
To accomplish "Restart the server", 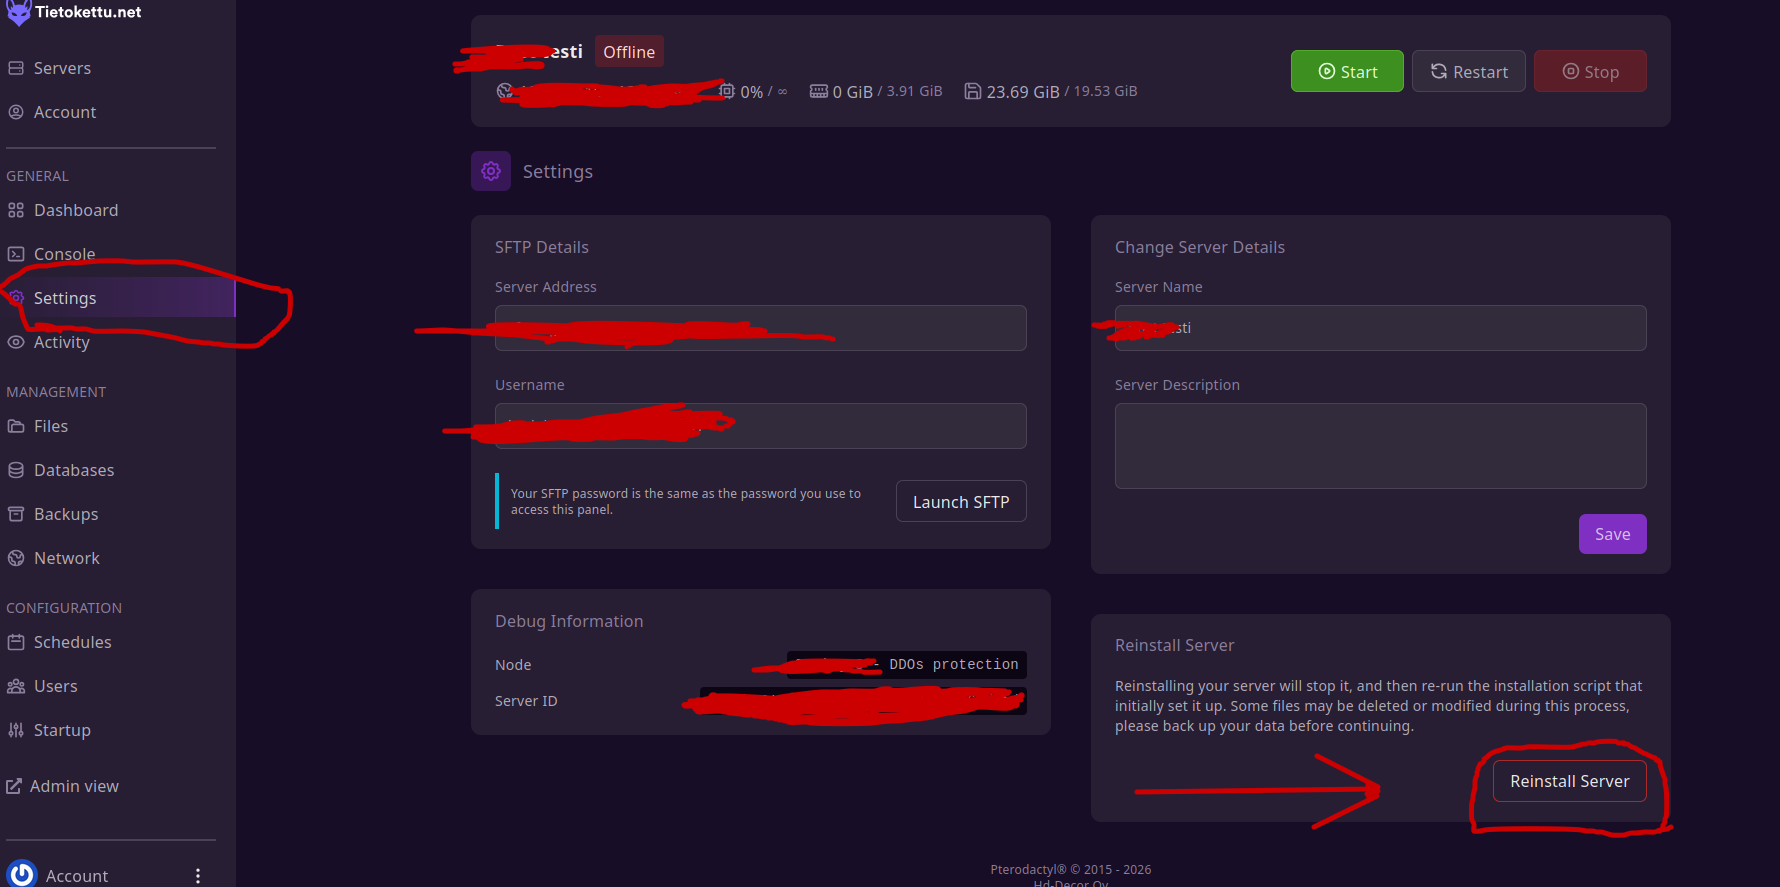I will (1469, 71).
